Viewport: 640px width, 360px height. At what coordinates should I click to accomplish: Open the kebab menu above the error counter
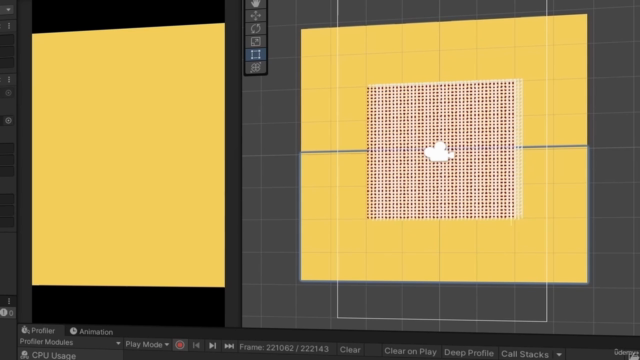coord(9,301)
